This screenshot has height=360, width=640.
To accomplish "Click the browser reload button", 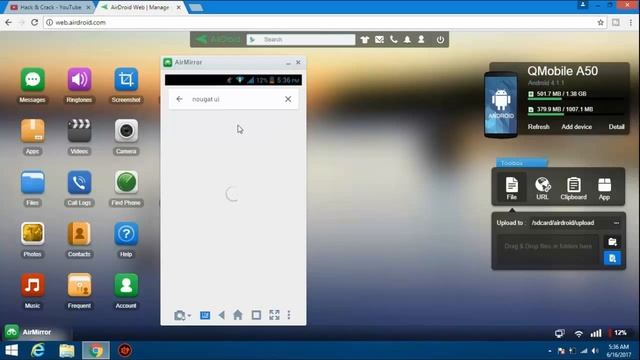I will coord(35,22).
